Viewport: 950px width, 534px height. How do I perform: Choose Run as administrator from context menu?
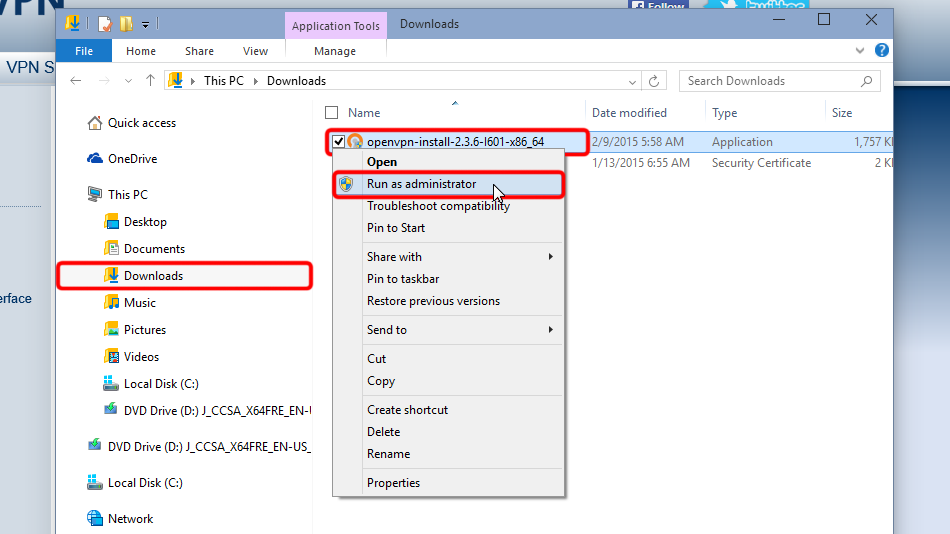tap(421, 184)
